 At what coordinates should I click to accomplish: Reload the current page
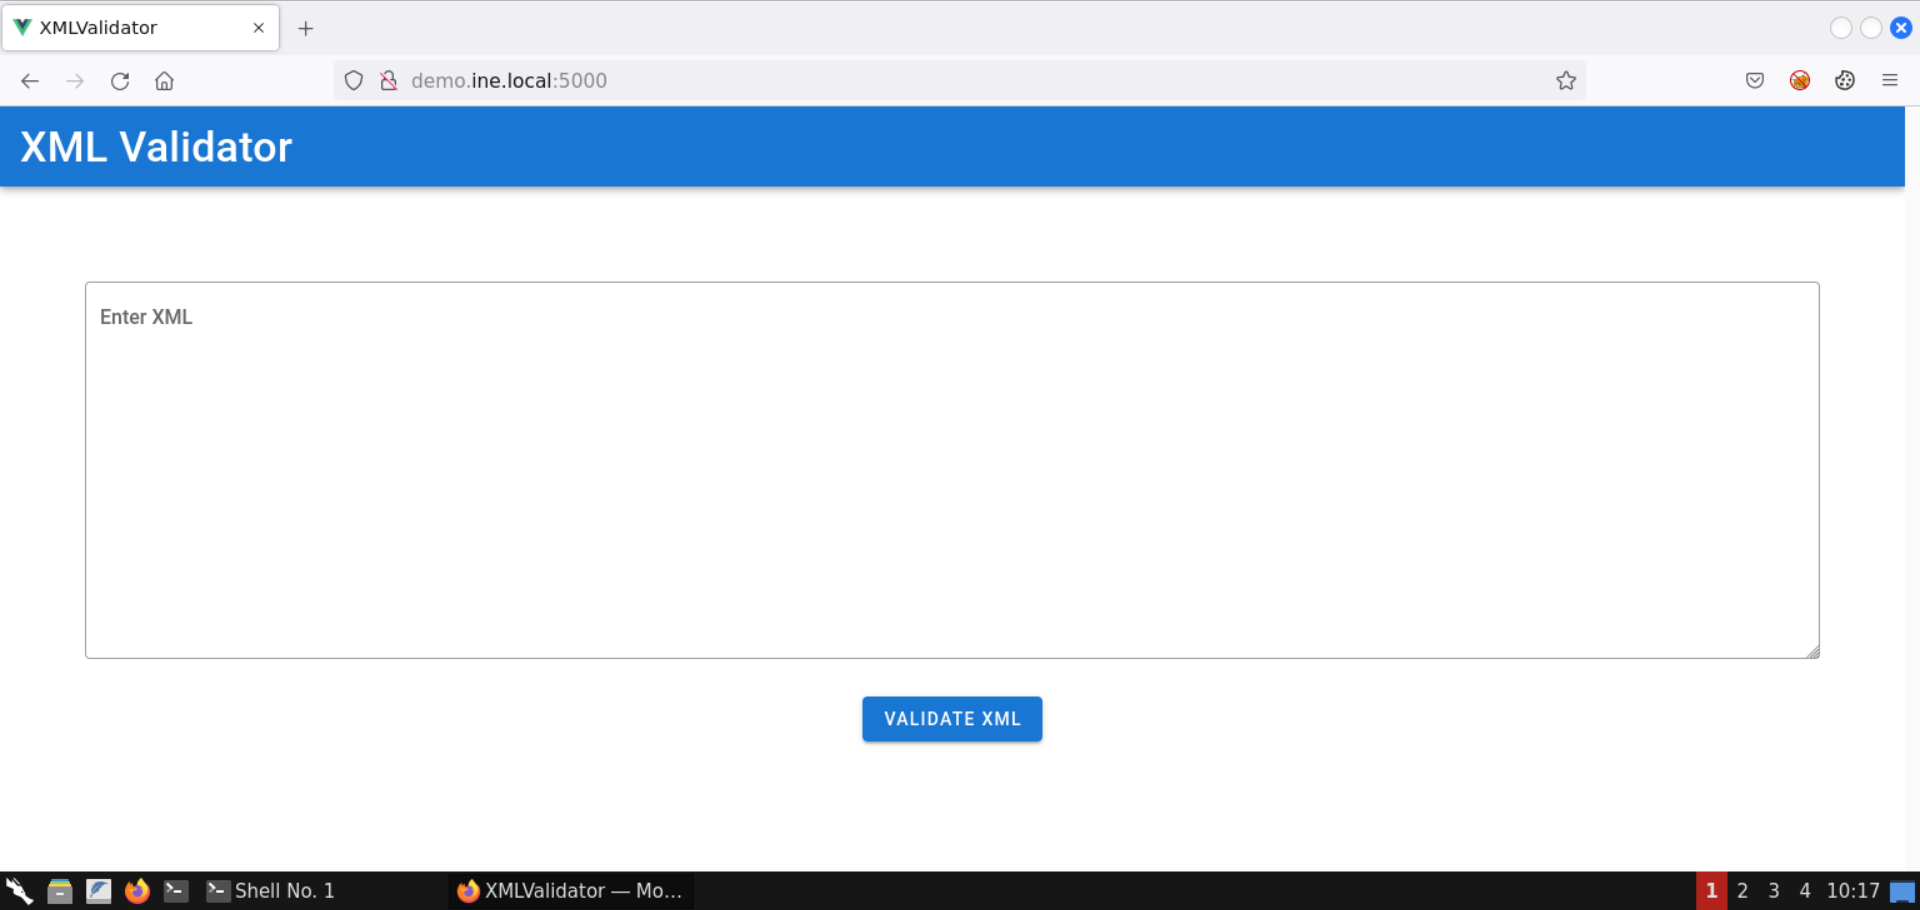click(x=120, y=81)
